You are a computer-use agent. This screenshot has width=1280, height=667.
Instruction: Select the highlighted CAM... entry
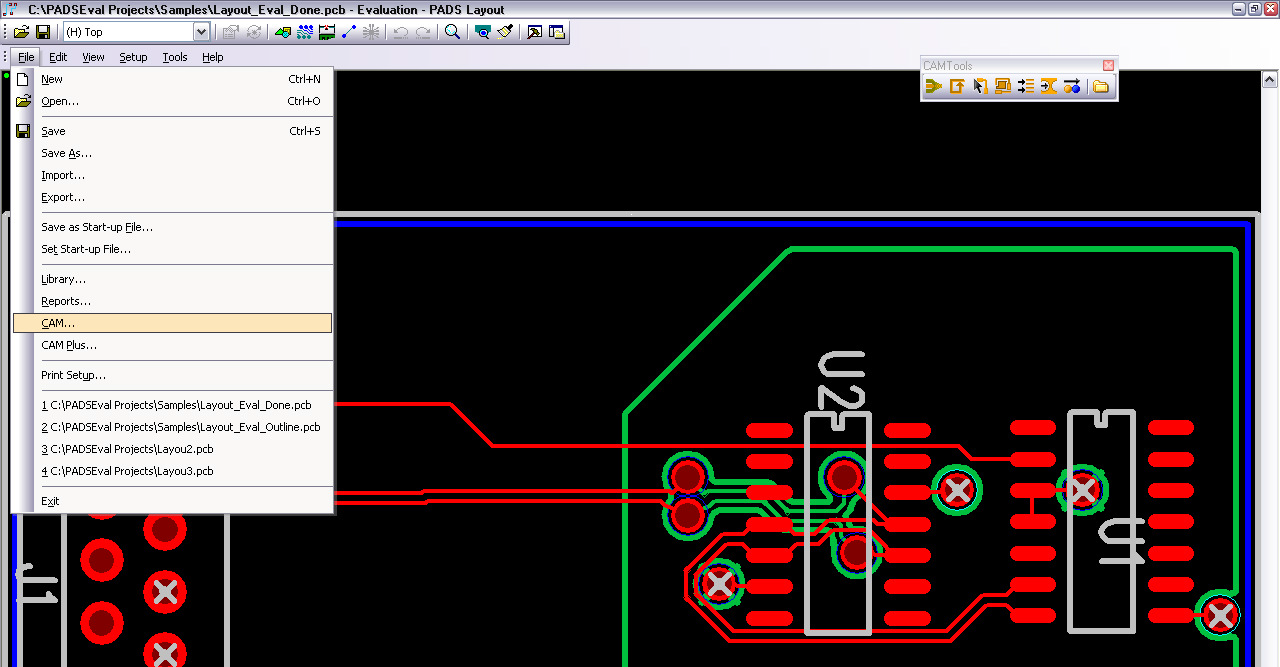point(172,323)
